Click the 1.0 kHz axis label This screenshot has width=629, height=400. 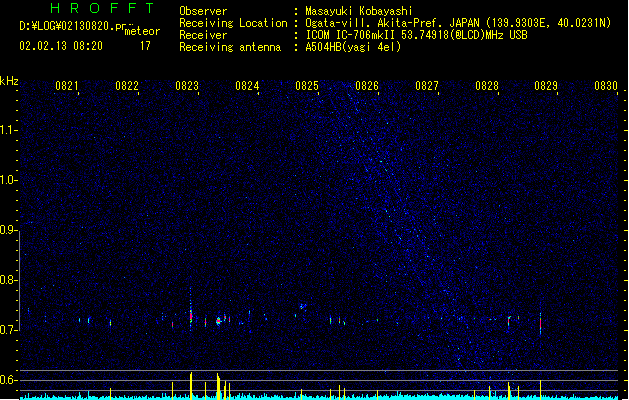[x=8, y=180]
